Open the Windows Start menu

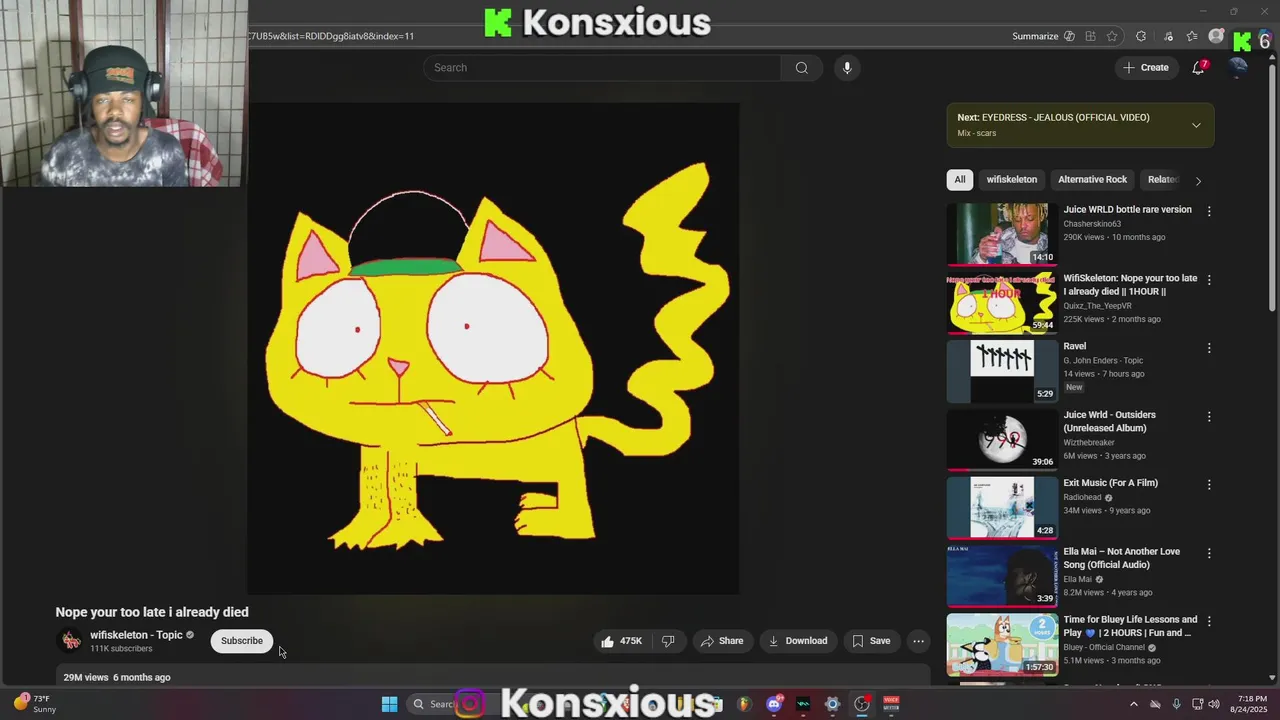tap(389, 704)
